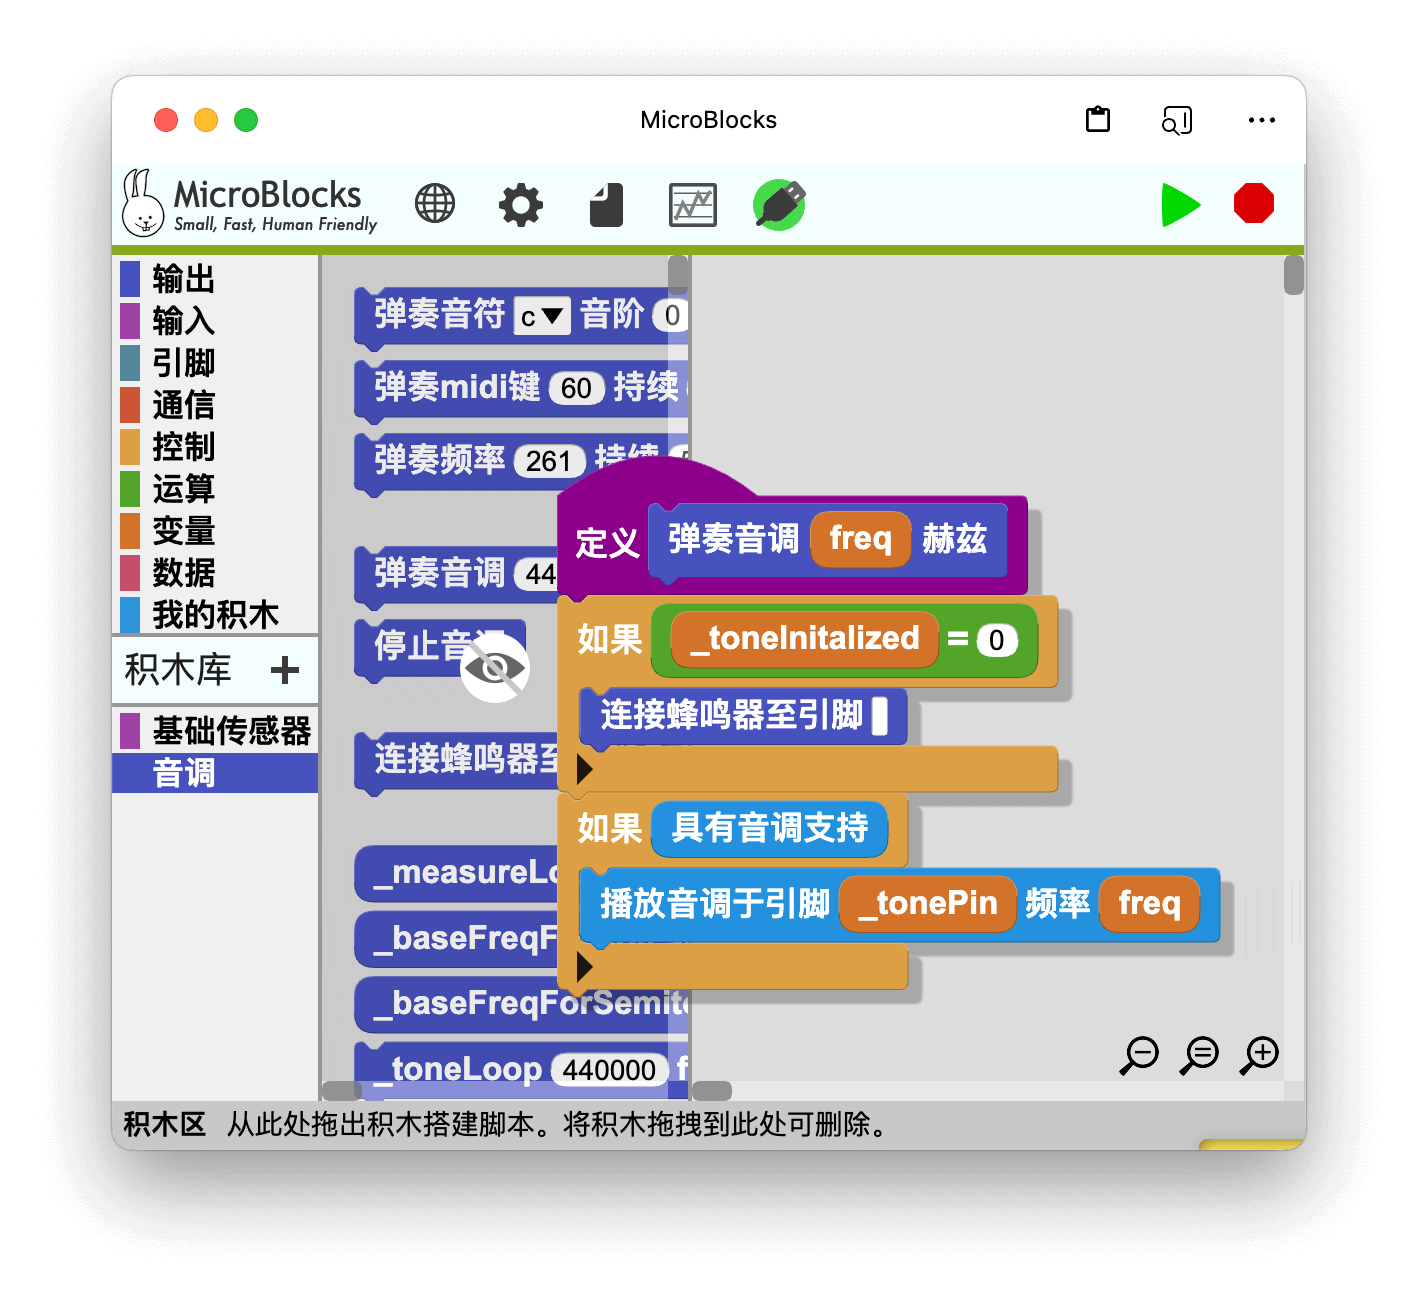Click the _measureLo palette block
The image size is (1418, 1298).
pyautogui.click(x=456, y=873)
